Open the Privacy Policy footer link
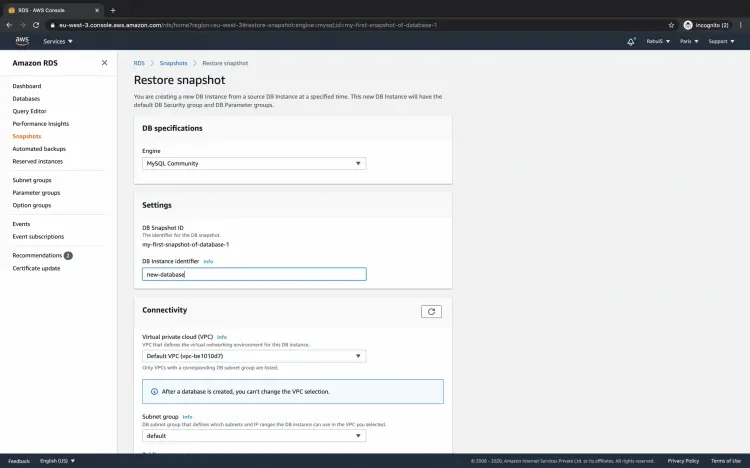The width and height of the screenshot is (750, 468). click(x=683, y=461)
